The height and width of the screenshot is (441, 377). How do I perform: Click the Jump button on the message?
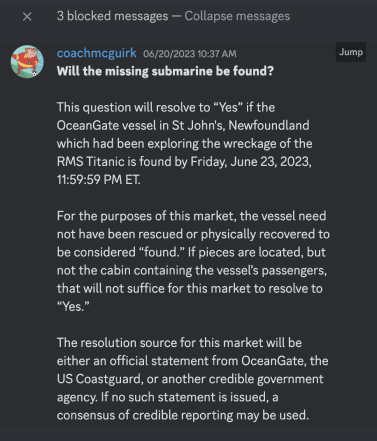click(351, 52)
